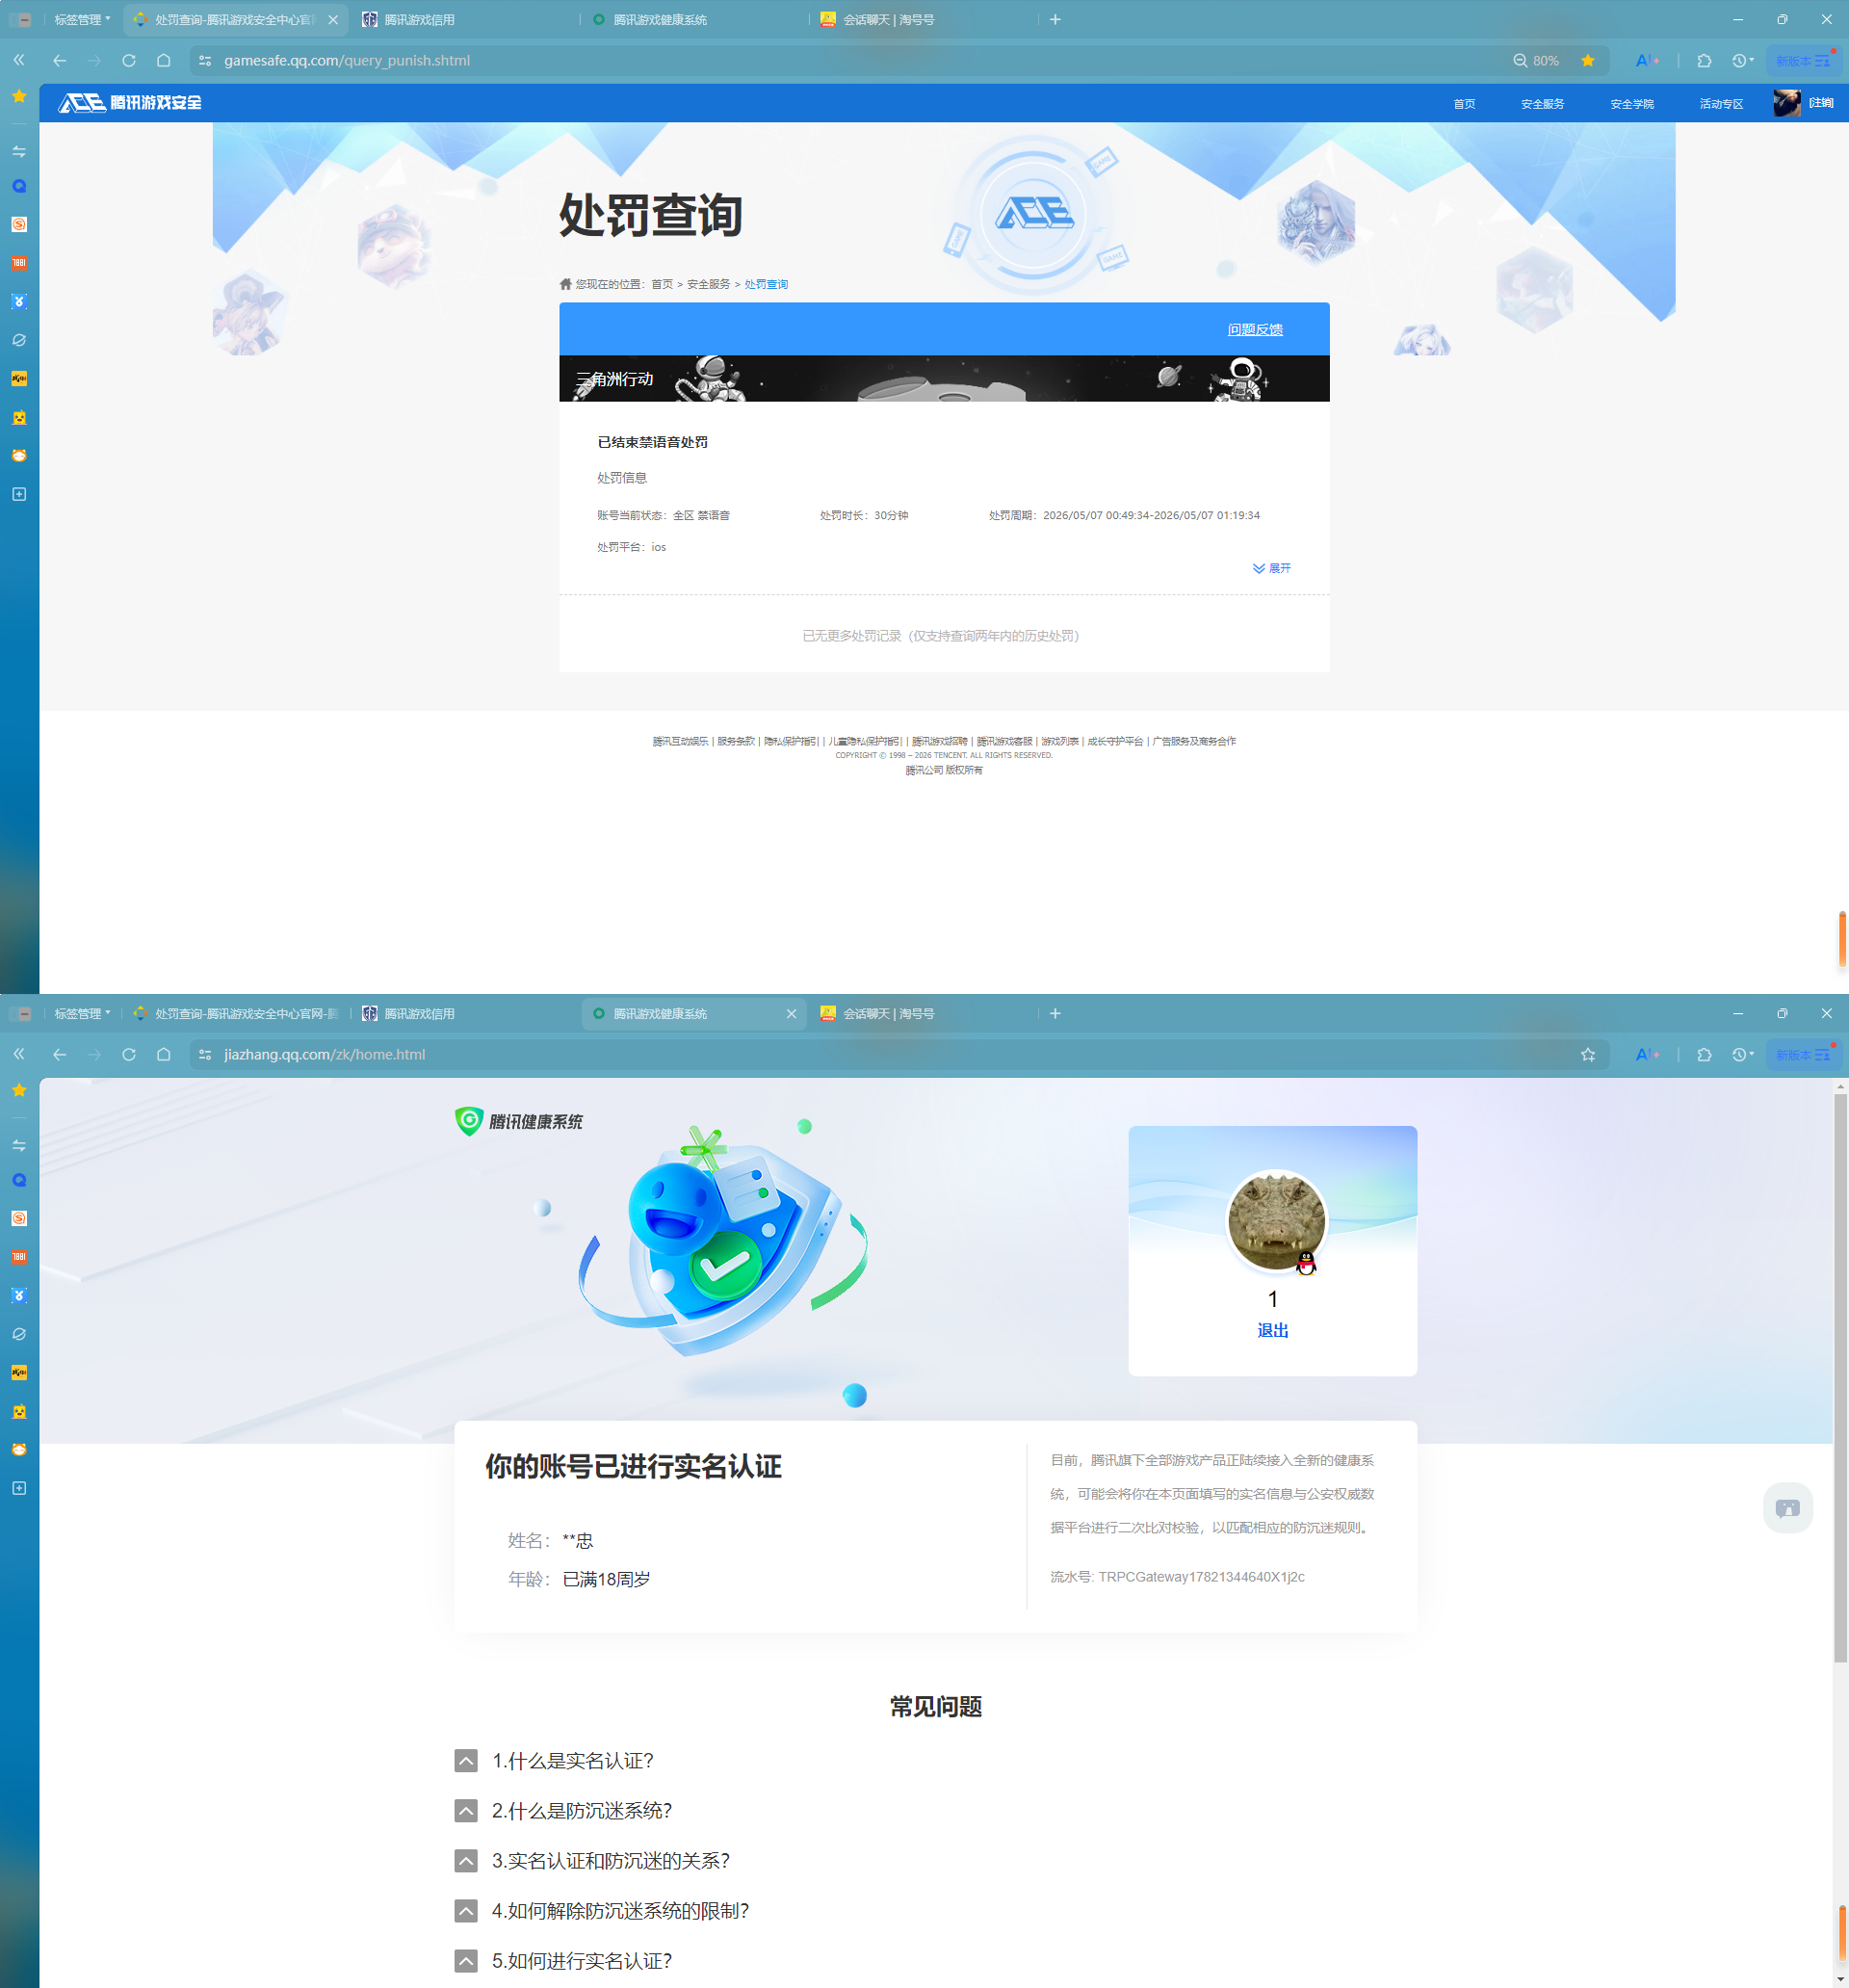The height and width of the screenshot is (1988, 1849).
Task: Bookmark the jiazhang.qq.com page with the star
Action: coord(1588,1055)
